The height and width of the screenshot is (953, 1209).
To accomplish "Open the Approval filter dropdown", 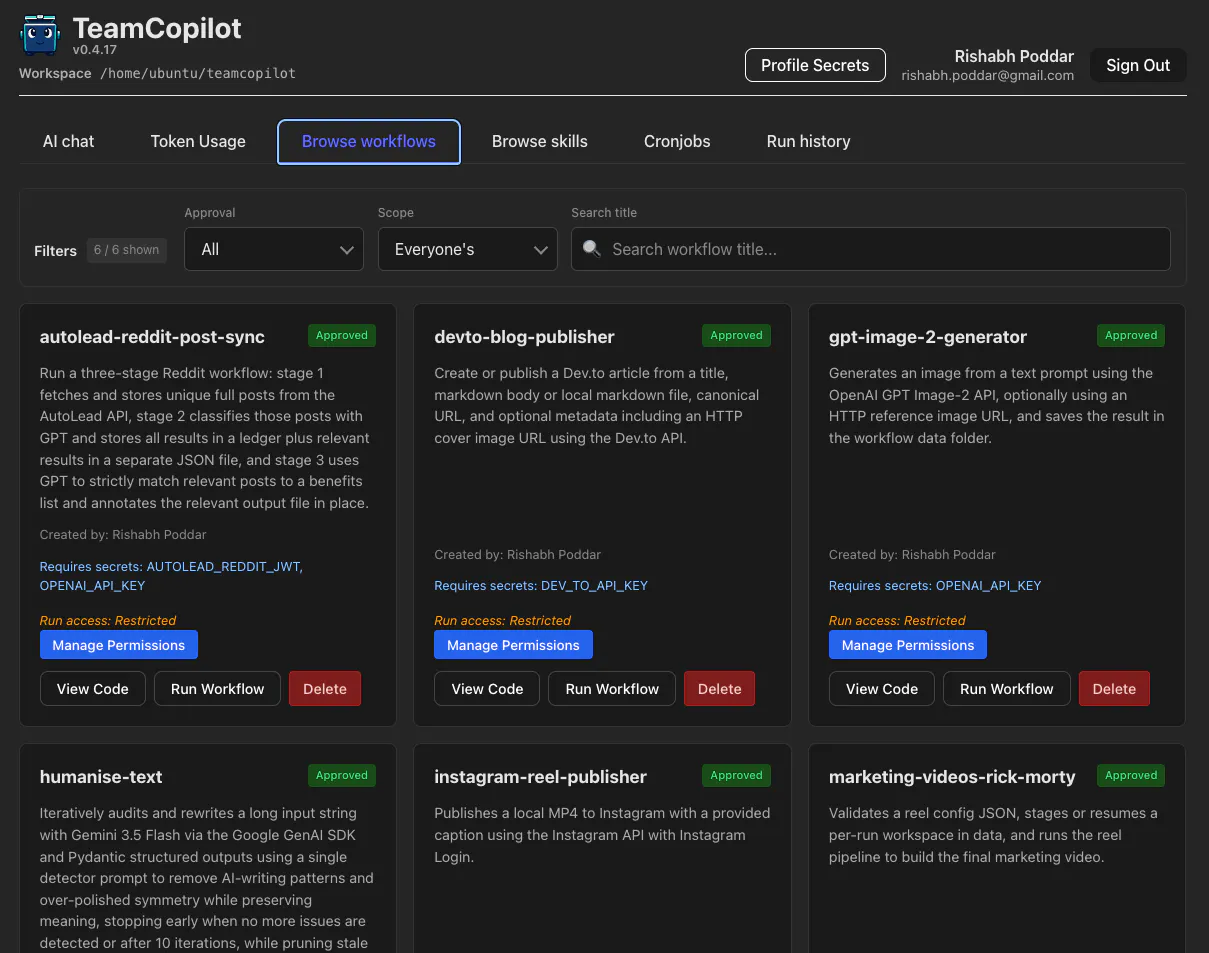I will pyautogui.click(x=274, y=249).
